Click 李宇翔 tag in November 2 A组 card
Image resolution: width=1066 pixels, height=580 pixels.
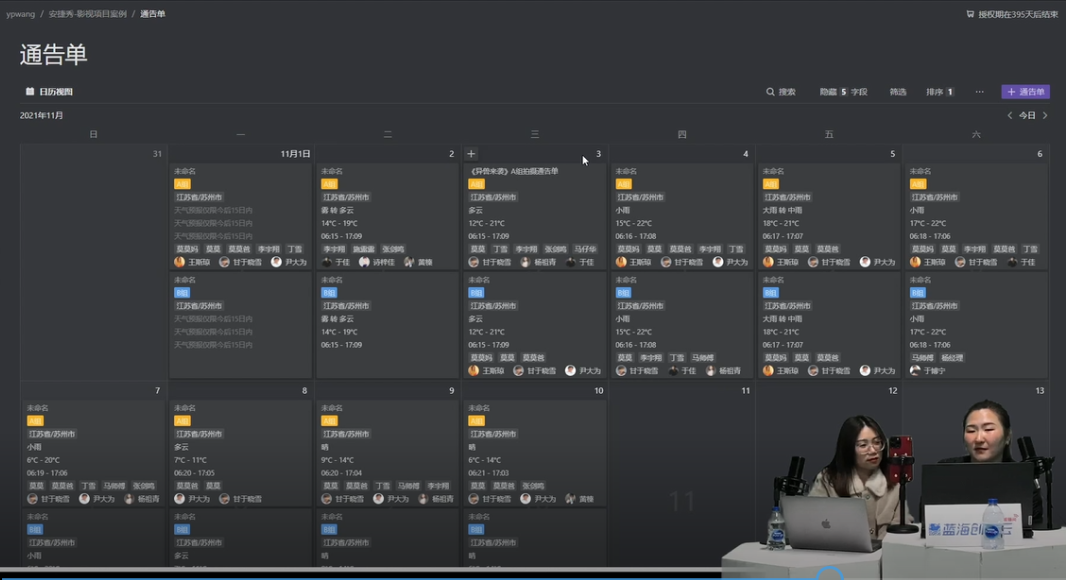click(x=334, y=249)
